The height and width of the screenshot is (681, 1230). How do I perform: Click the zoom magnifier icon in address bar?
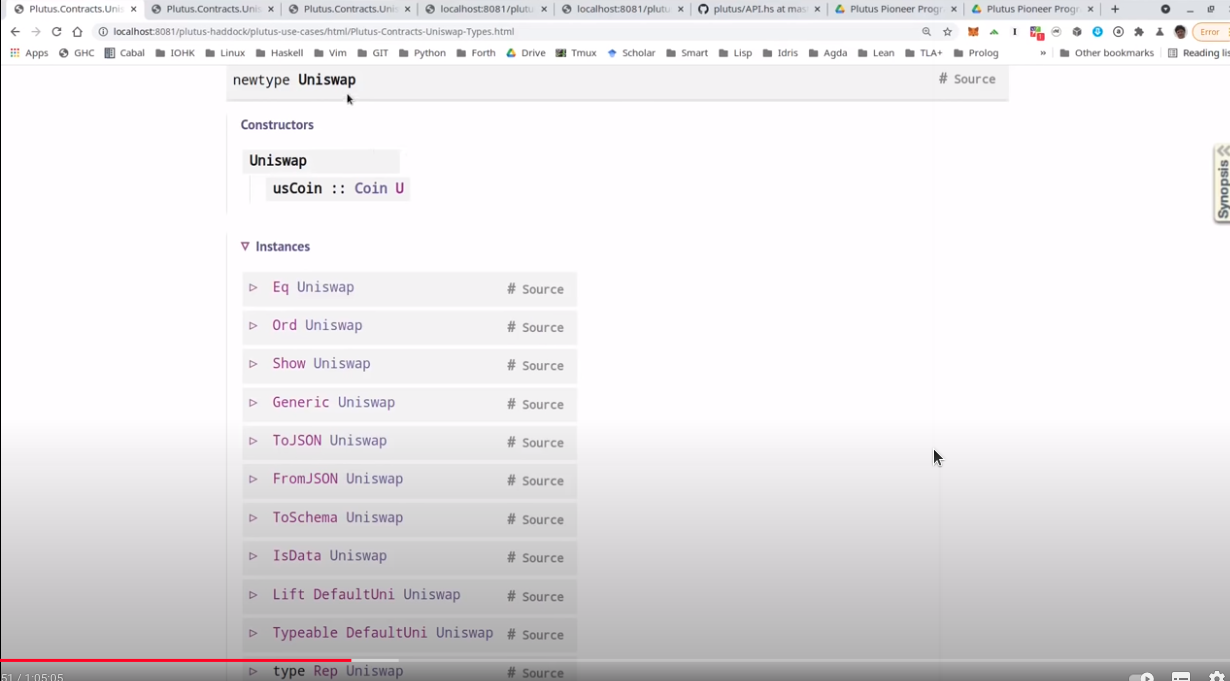[x=926, y=32]
